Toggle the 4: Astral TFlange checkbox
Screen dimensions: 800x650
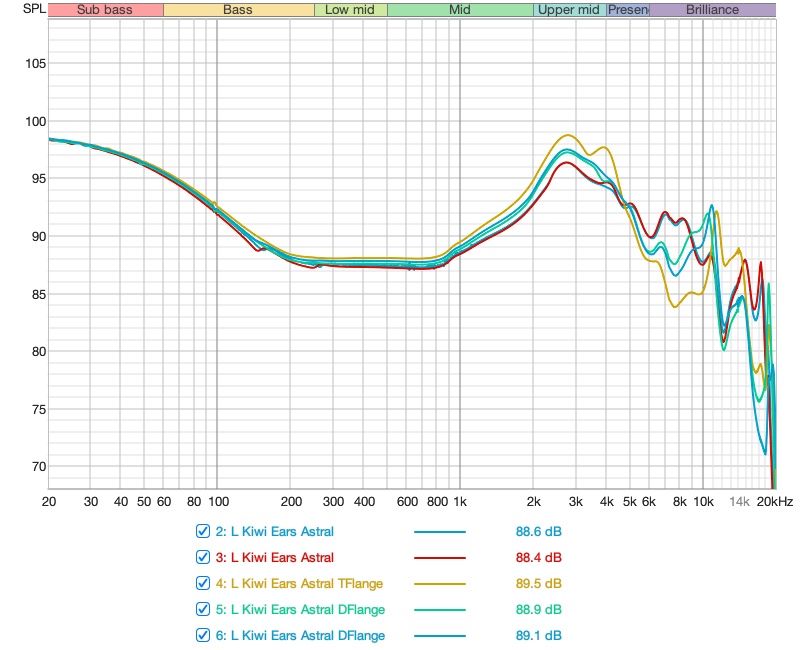pos(203,583)
